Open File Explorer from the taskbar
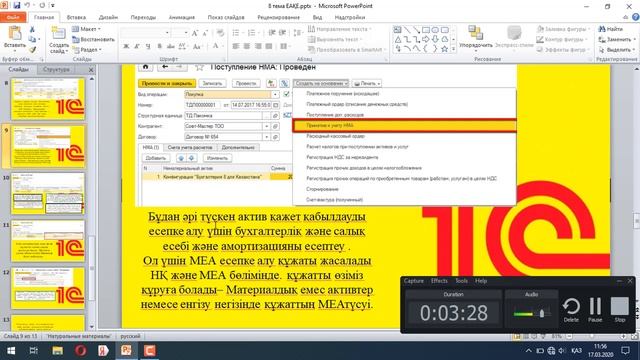Viewport: 640px width, 360px height. (57, 351)
